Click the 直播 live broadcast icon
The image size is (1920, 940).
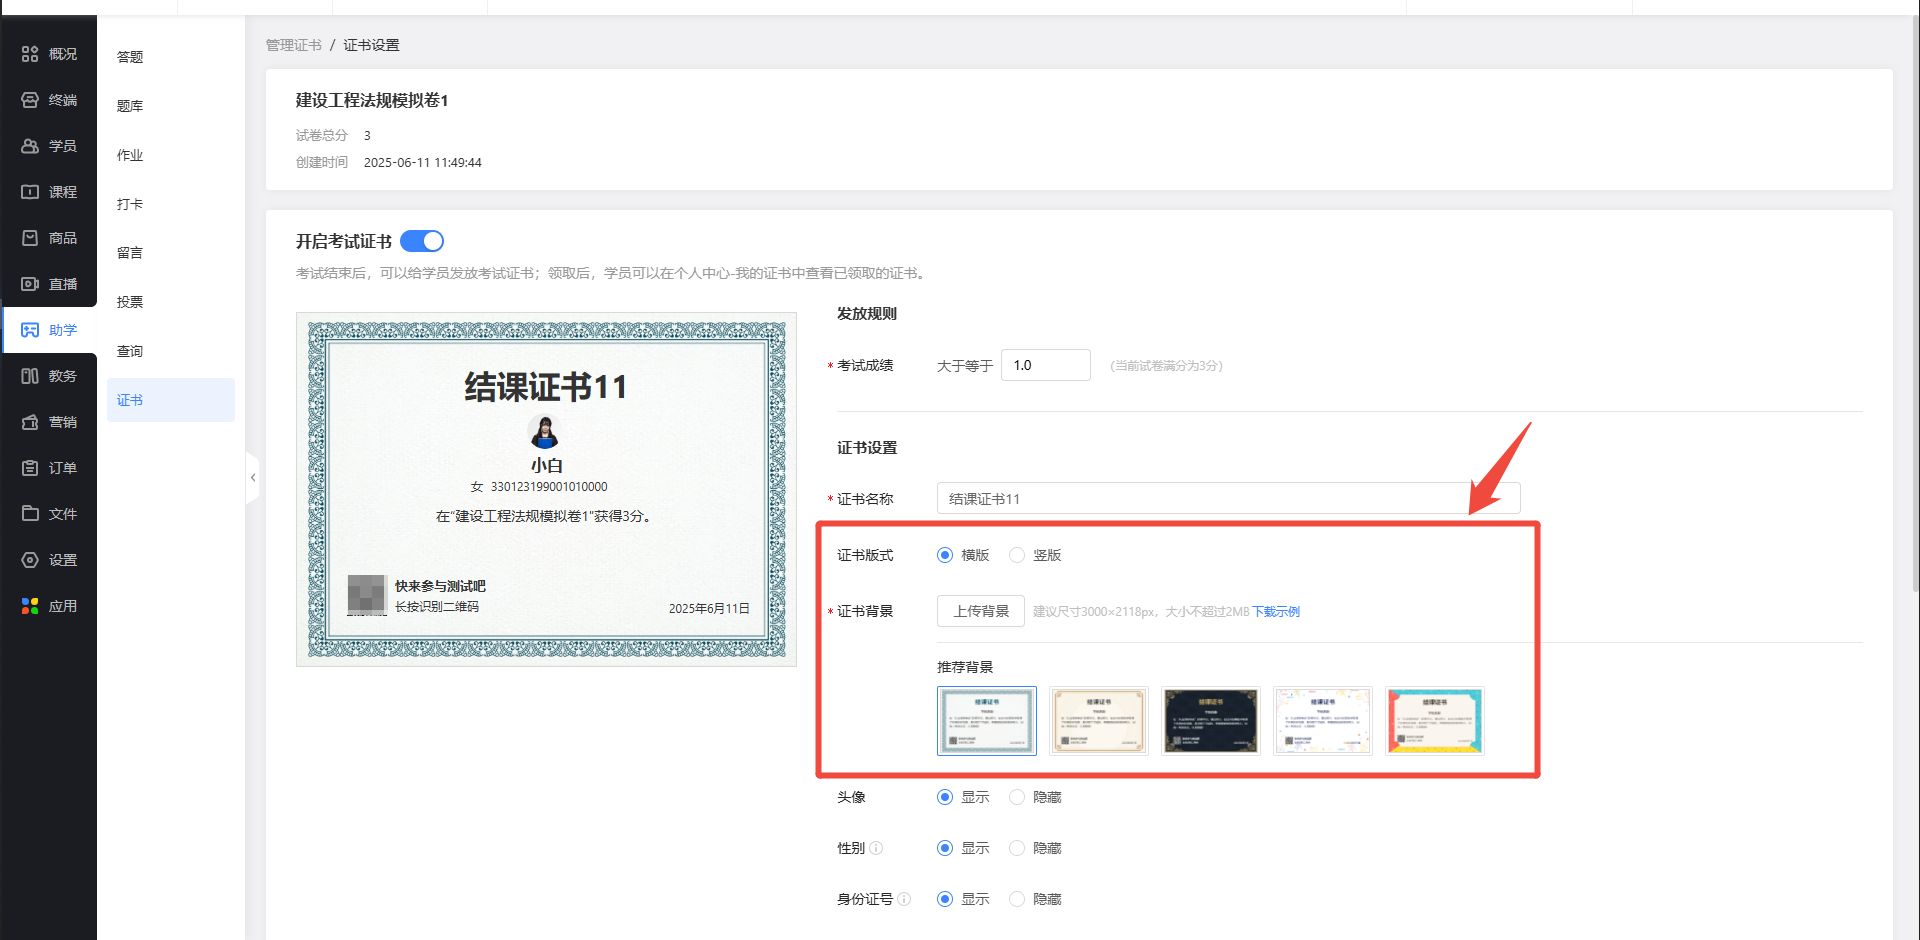tap(30, 284)
